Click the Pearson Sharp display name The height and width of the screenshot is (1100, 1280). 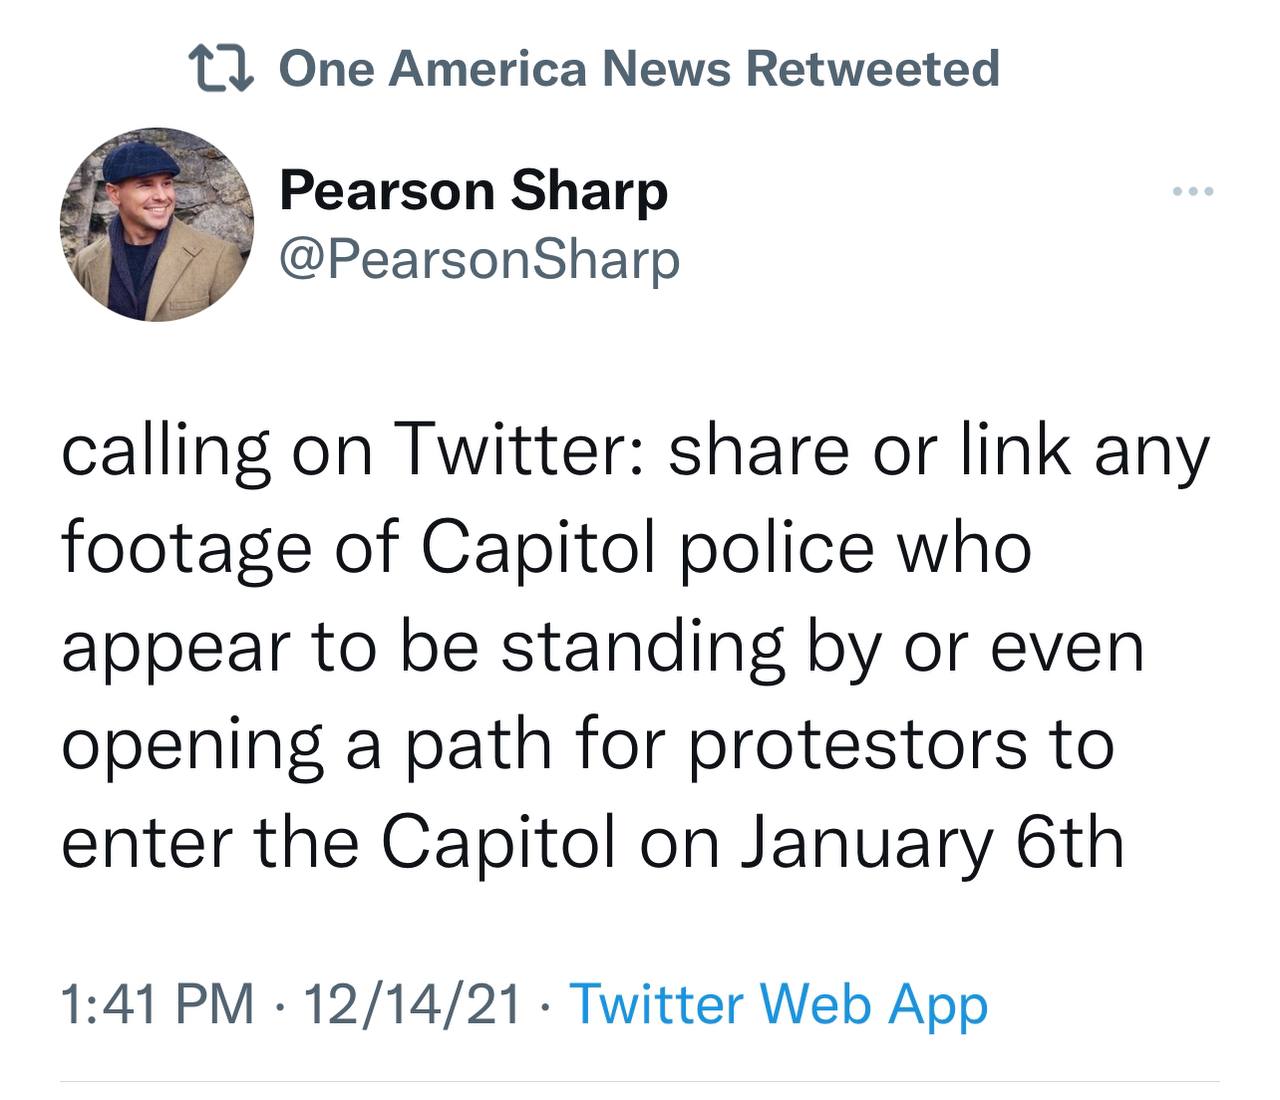click(x=473, y=189)
